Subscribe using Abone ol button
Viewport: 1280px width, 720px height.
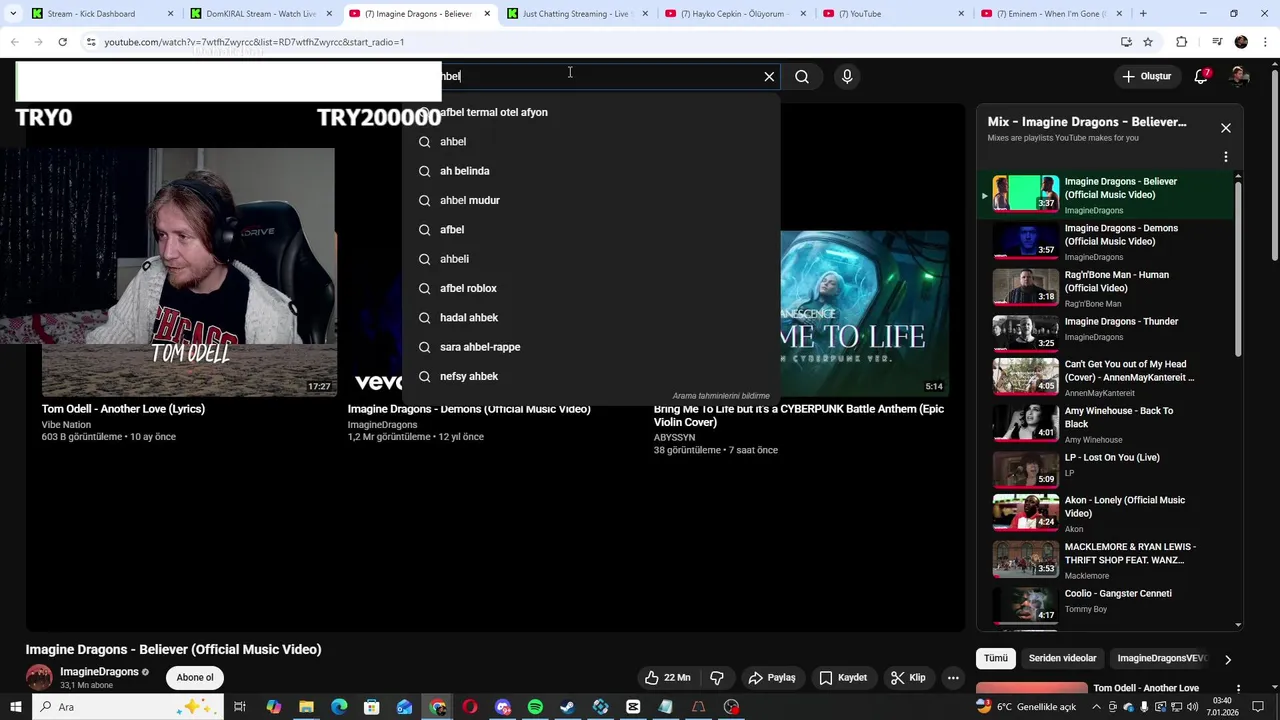pyautogui.click(x=195, y=677)
